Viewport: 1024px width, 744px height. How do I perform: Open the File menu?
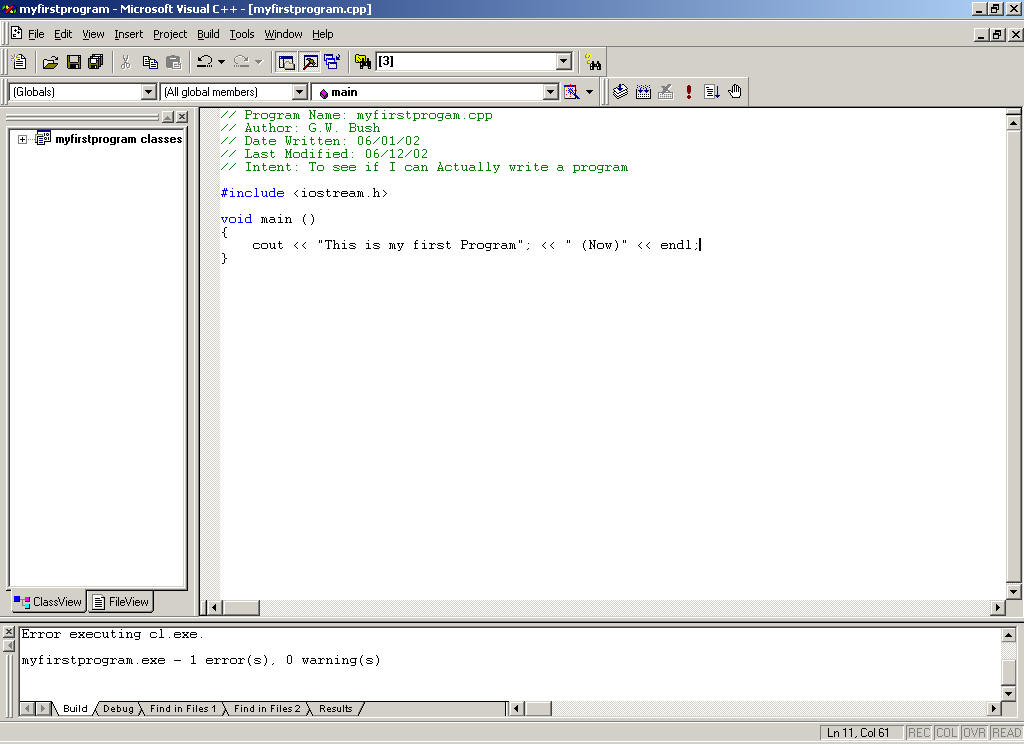coord(36,34)
